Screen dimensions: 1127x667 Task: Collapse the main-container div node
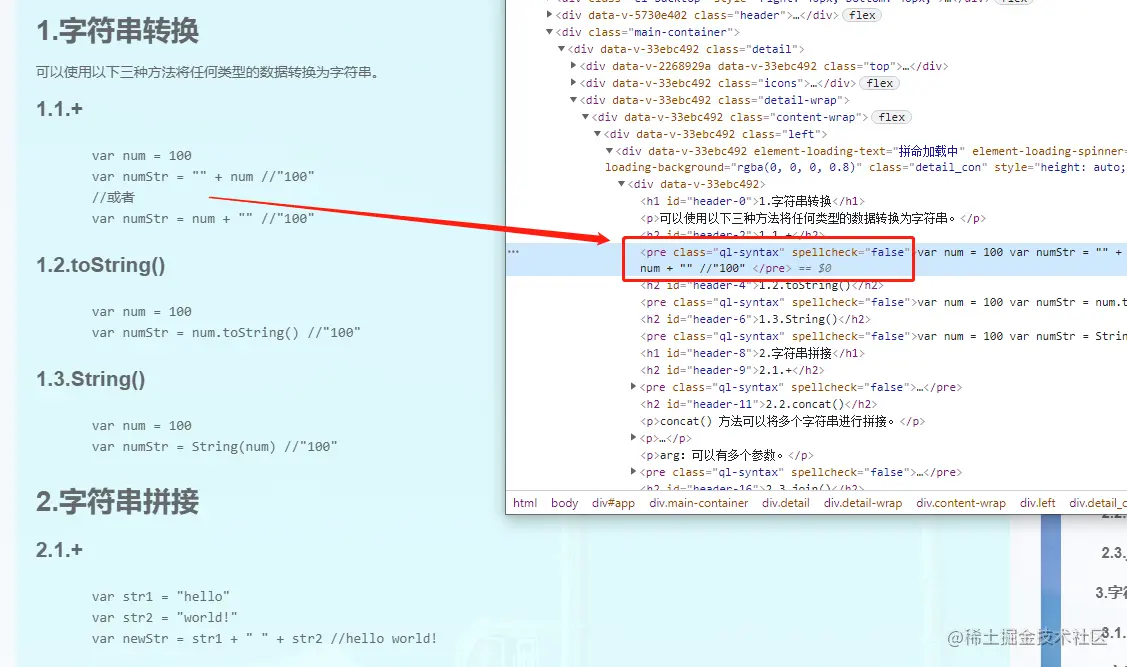(x=550, y=32)
